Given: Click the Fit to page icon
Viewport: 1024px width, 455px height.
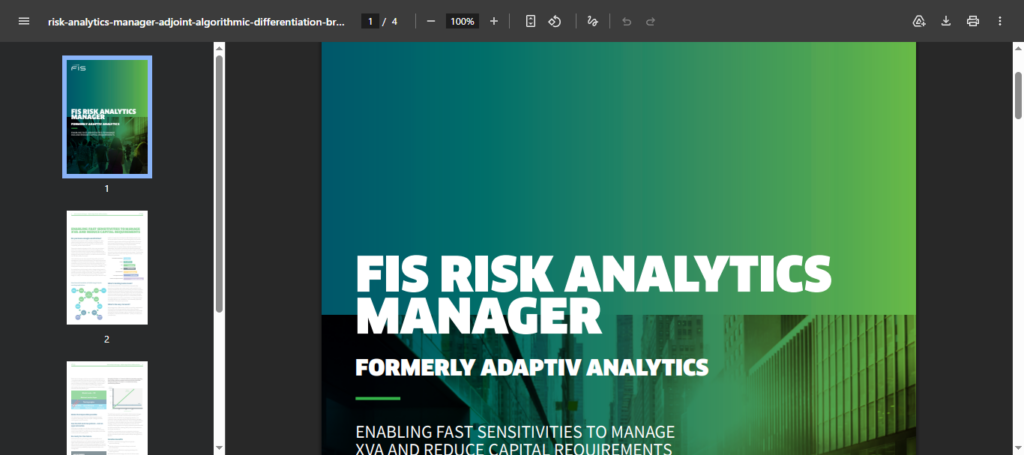Looking at the screenshot, I should click(531, 21).
